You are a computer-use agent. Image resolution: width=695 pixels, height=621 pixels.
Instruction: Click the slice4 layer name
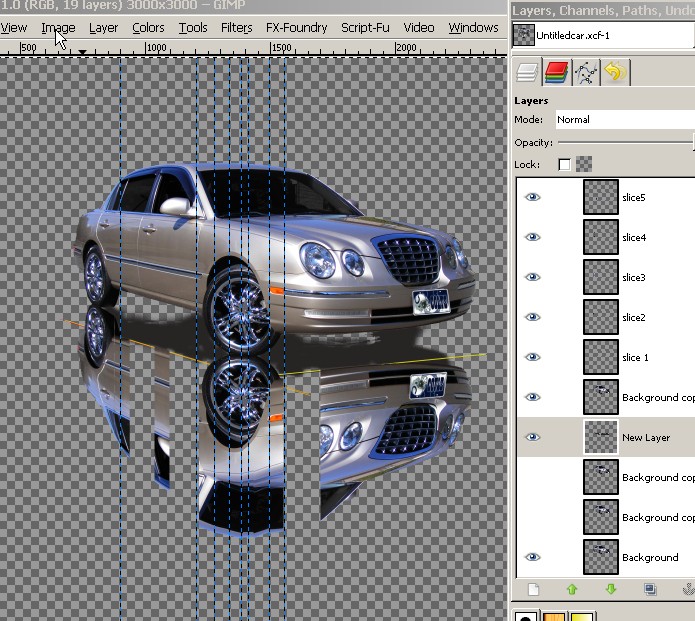pyautogui.click(x=634, y=238)
